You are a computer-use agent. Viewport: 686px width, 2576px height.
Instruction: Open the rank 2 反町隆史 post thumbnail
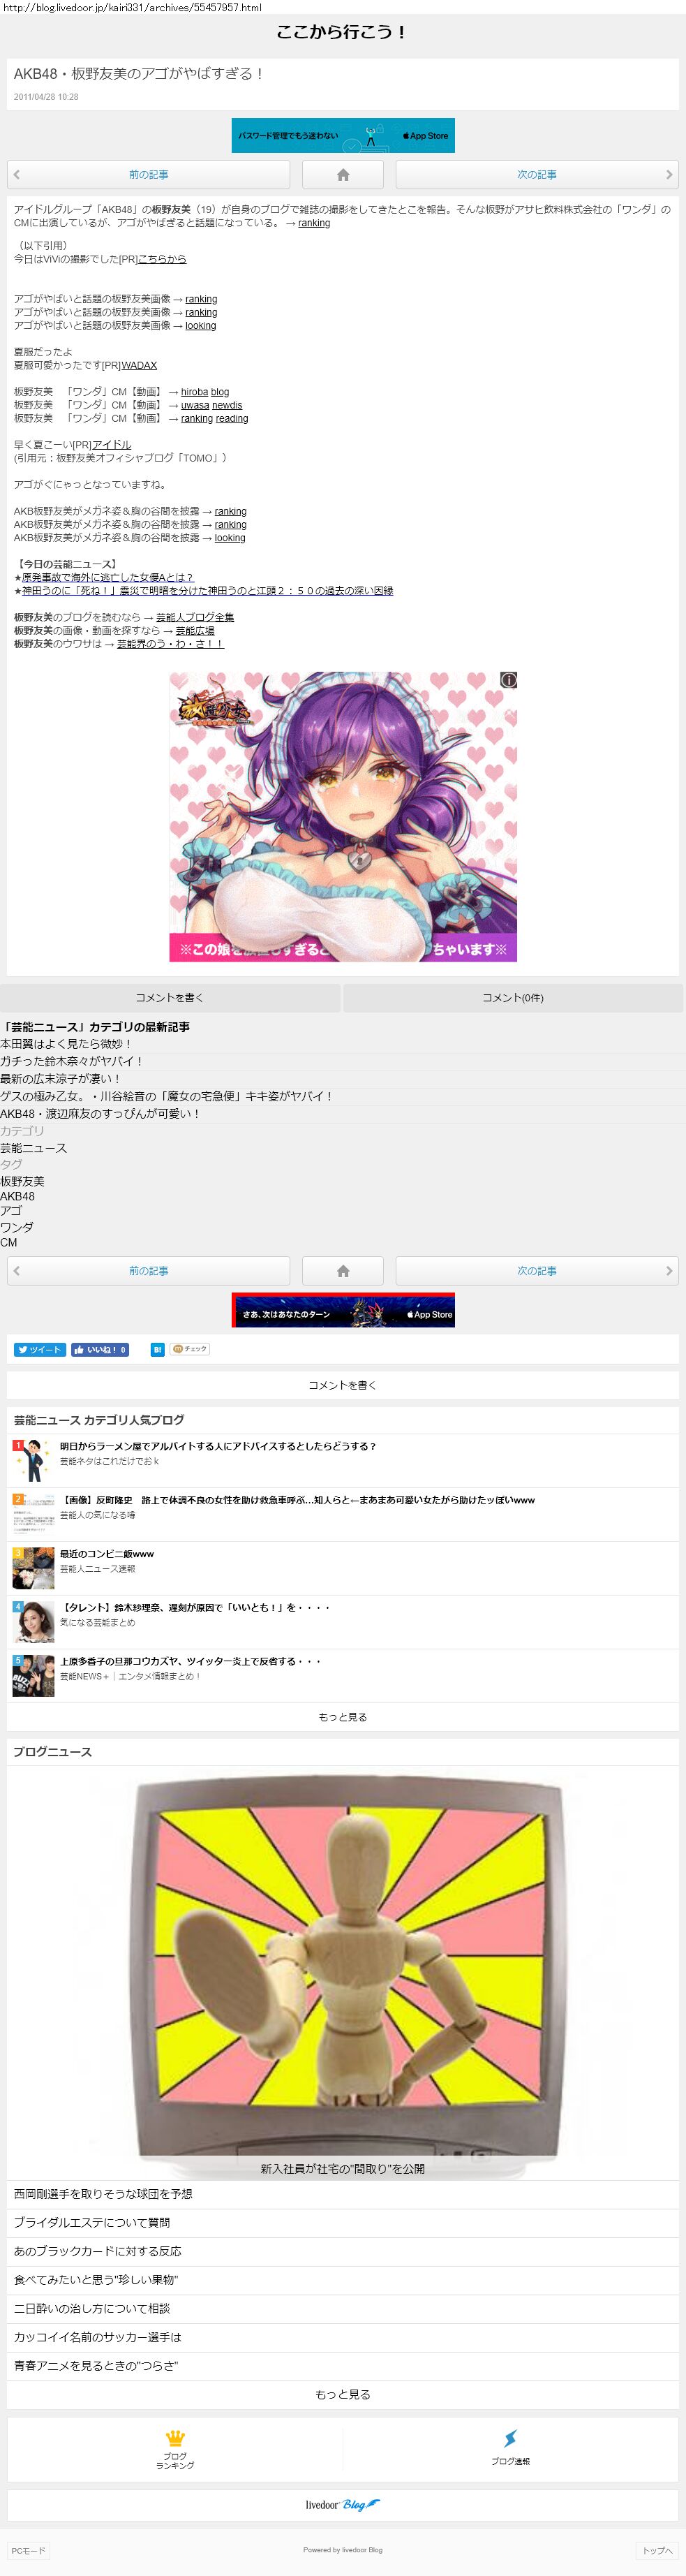coord(33,1514)
